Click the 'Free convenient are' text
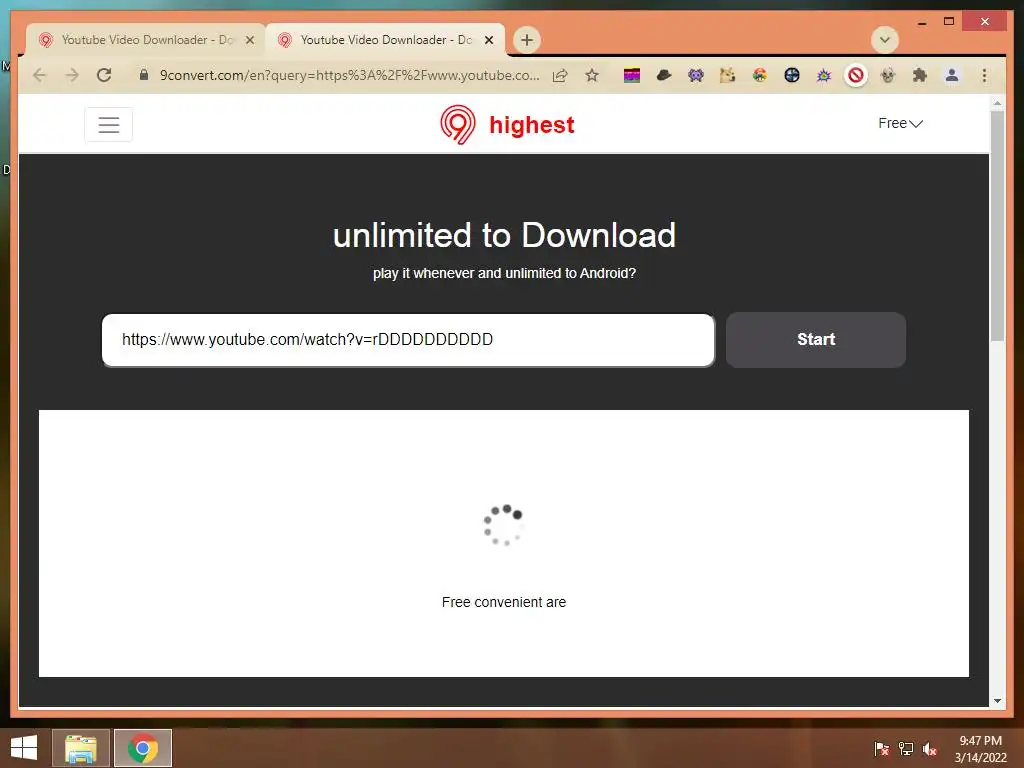This screenshot has height=768, width=1024. 504,602
